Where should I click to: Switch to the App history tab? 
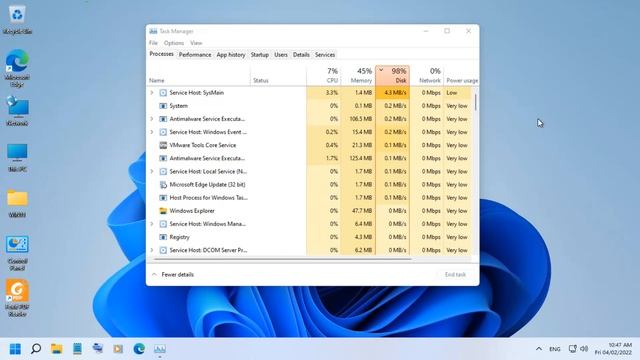(231, 55)
